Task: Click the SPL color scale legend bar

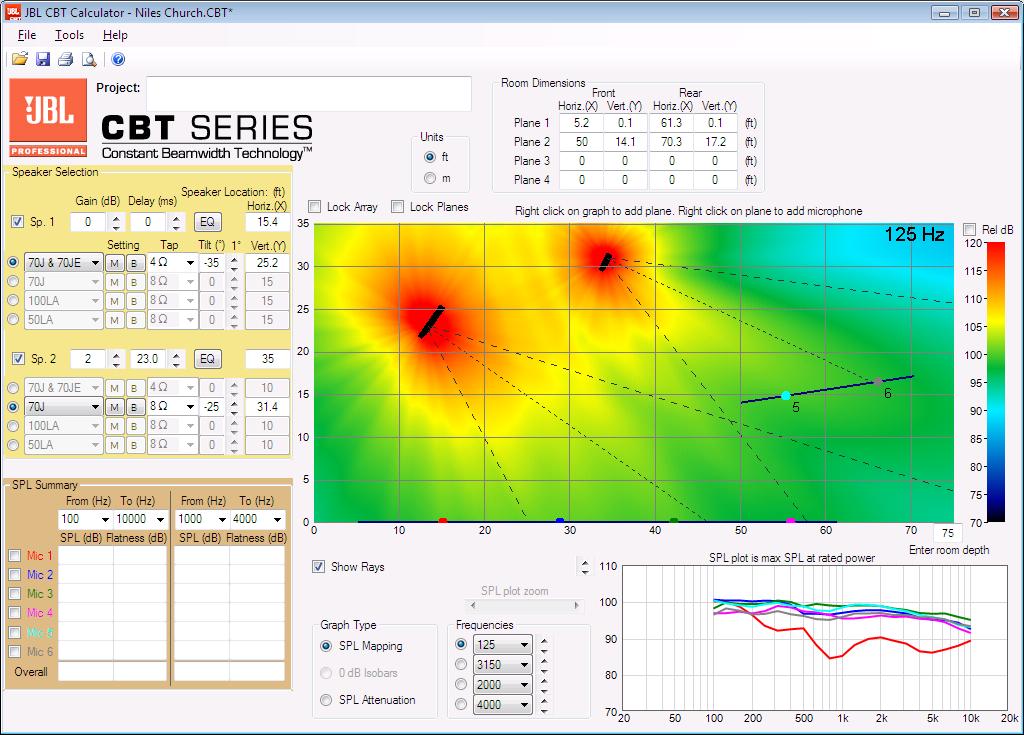Action: [996, 382]
